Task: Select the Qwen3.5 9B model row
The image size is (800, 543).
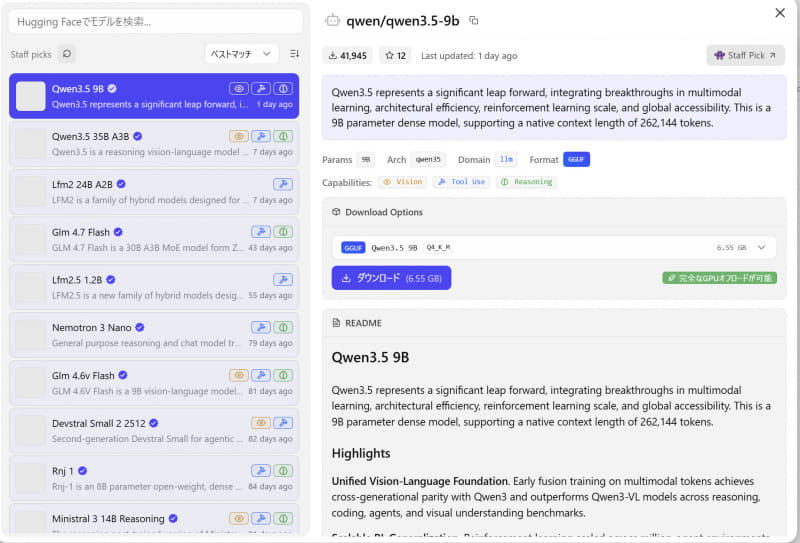Action: pos(154,96)
